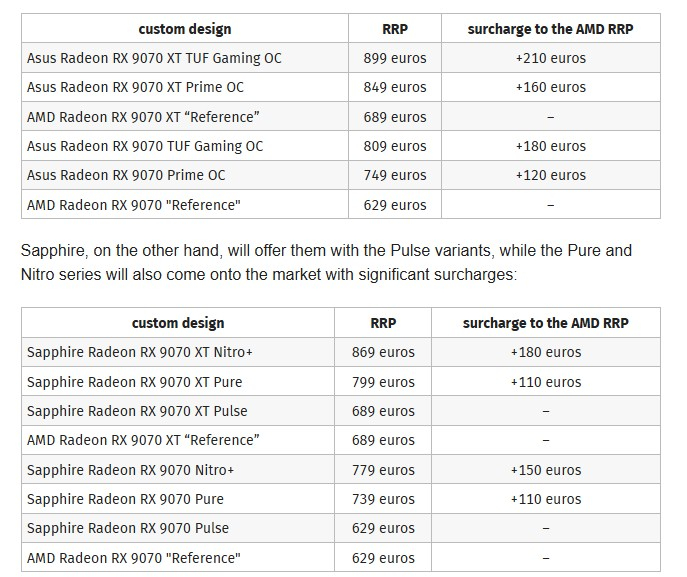687x577 pixels.
Task: Click Sapphire Radeon RX 9070 Pulse row name
Action: point(128,528)
